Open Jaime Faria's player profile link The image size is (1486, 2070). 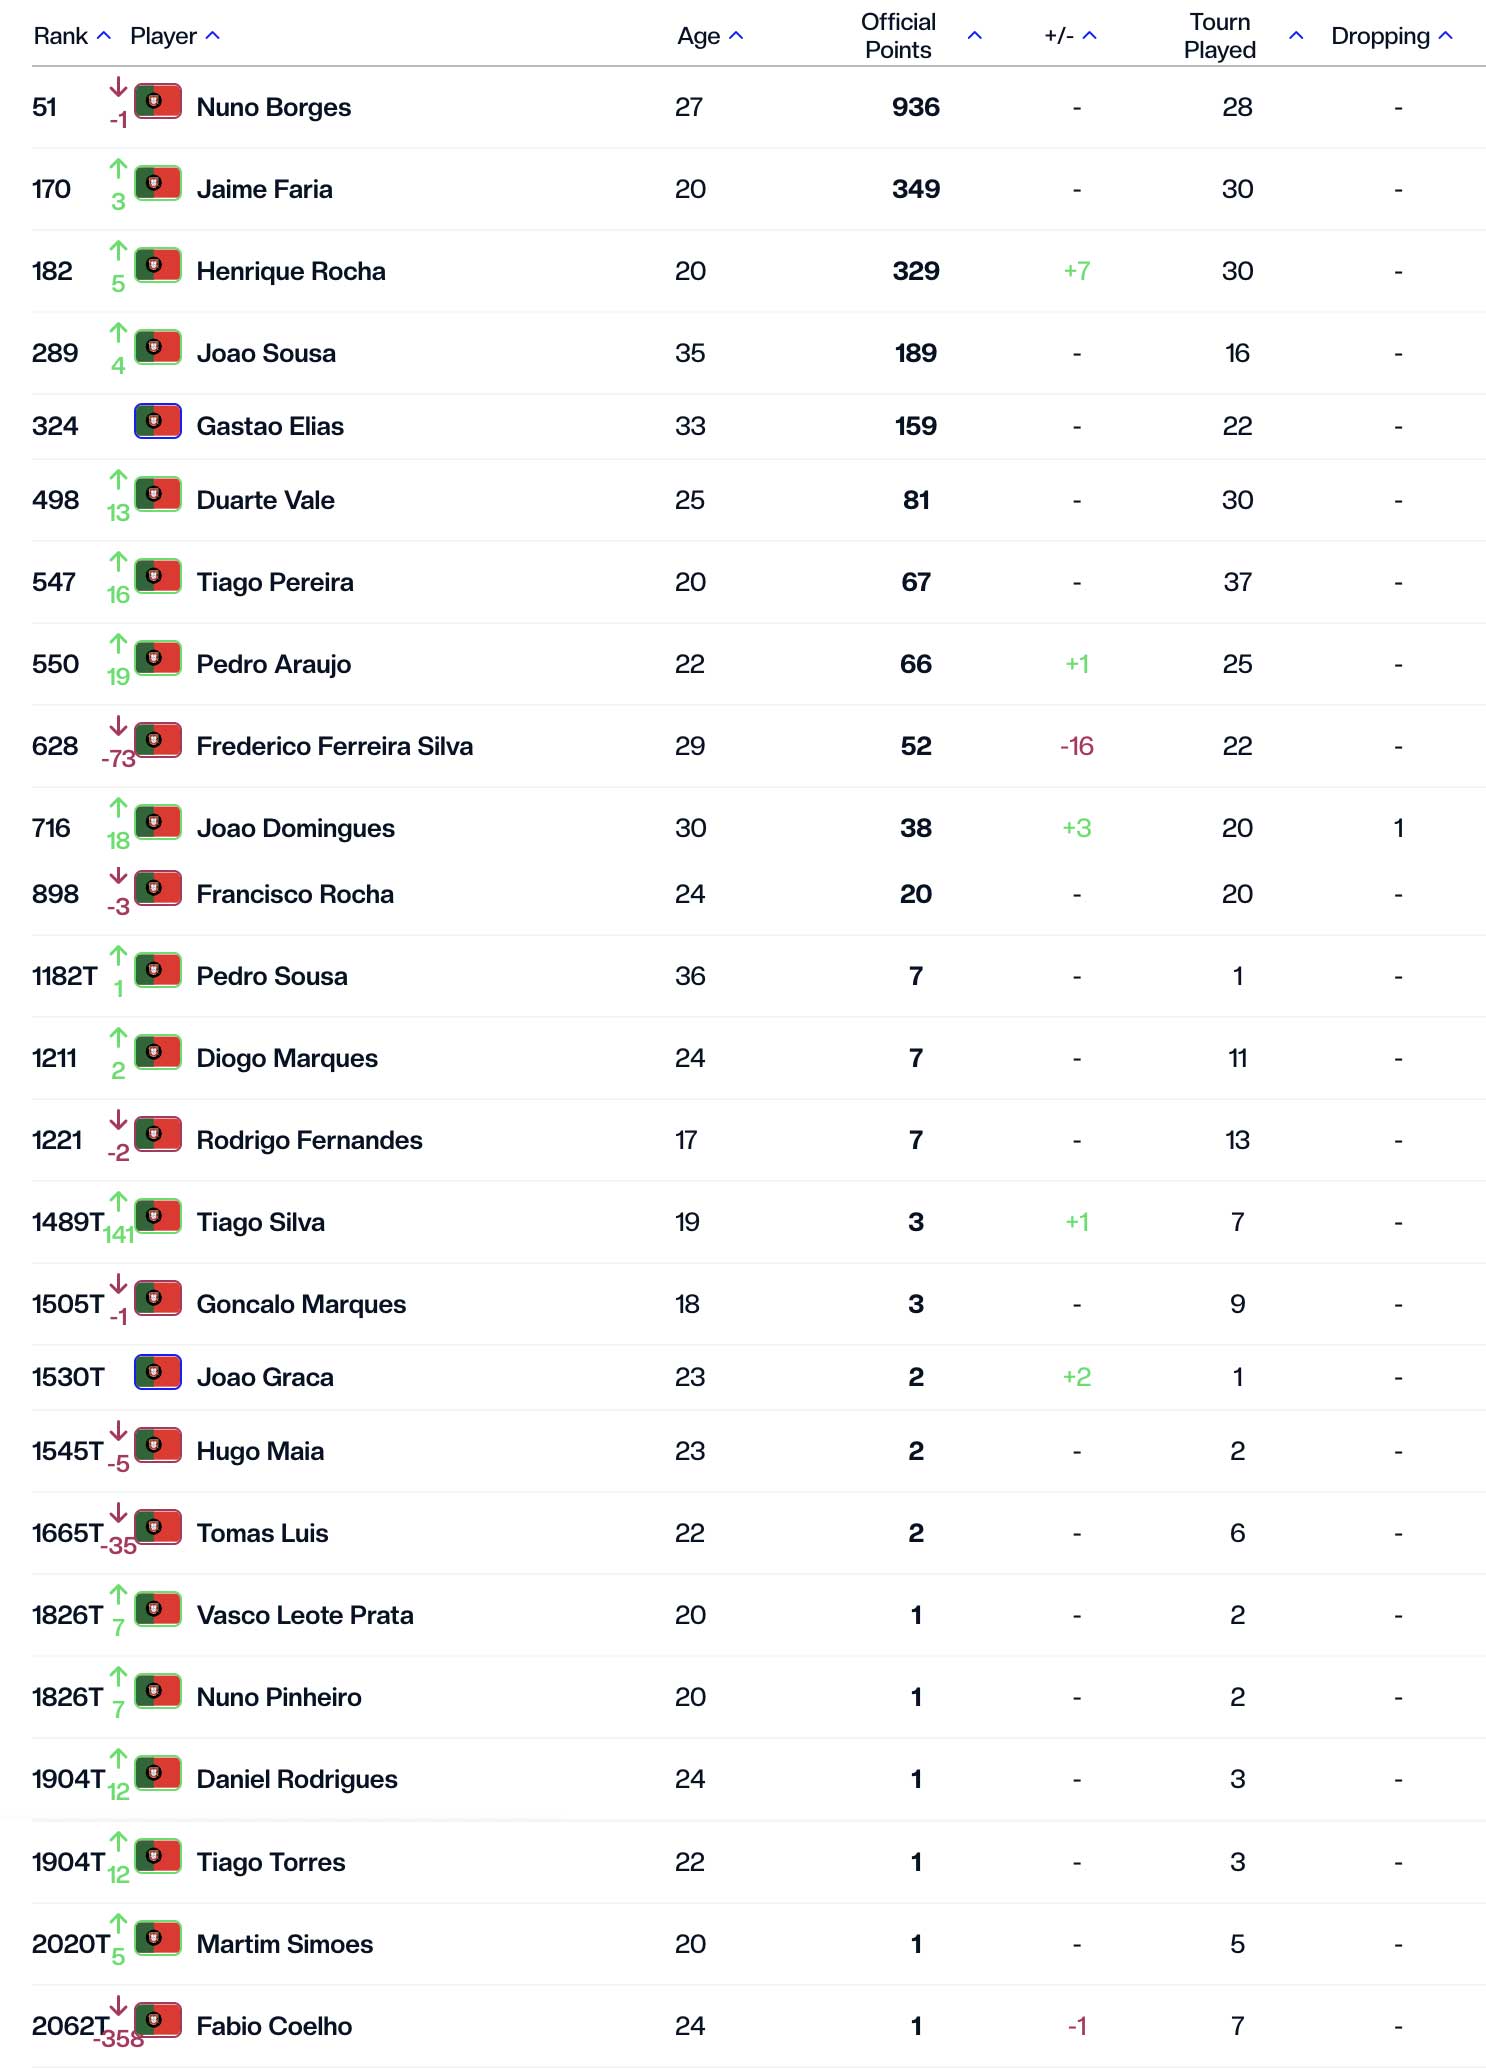264,189
